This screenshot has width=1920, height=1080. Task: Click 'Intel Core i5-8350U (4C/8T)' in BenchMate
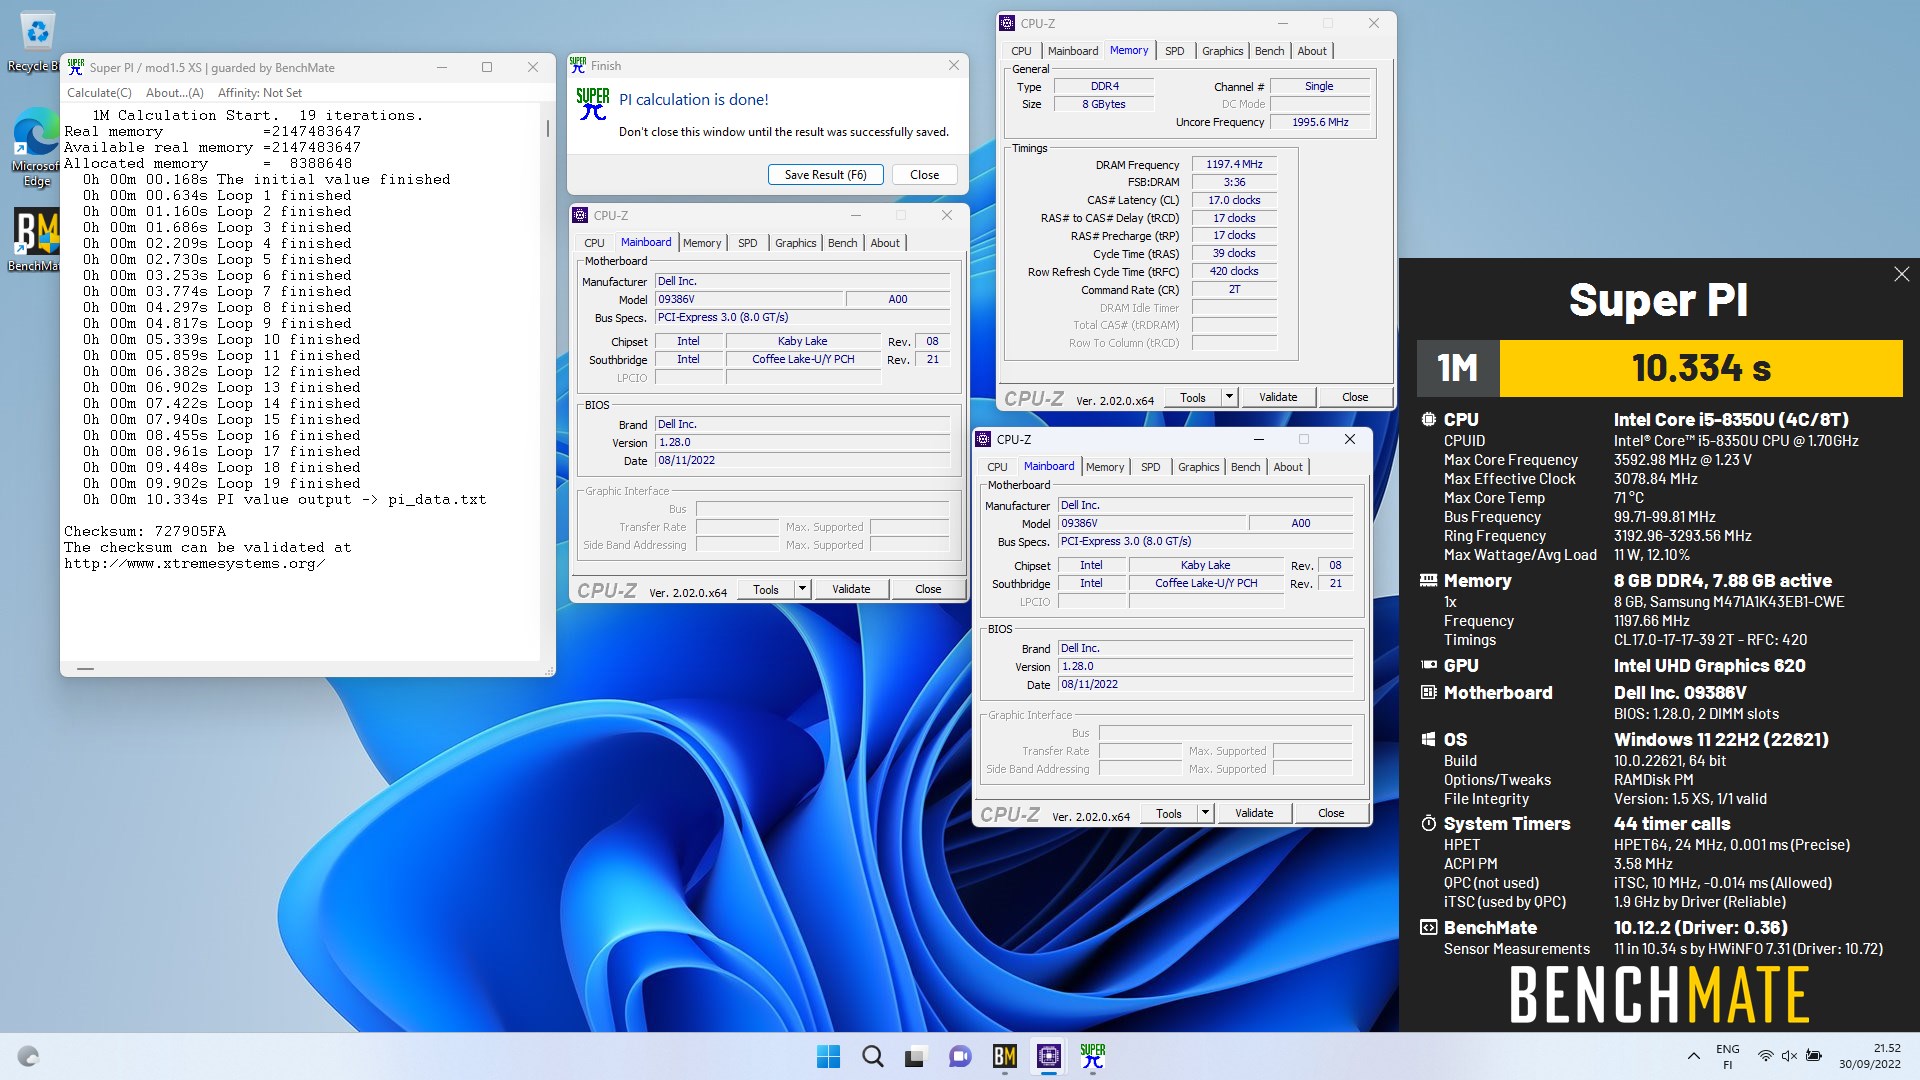[1731, 420]
